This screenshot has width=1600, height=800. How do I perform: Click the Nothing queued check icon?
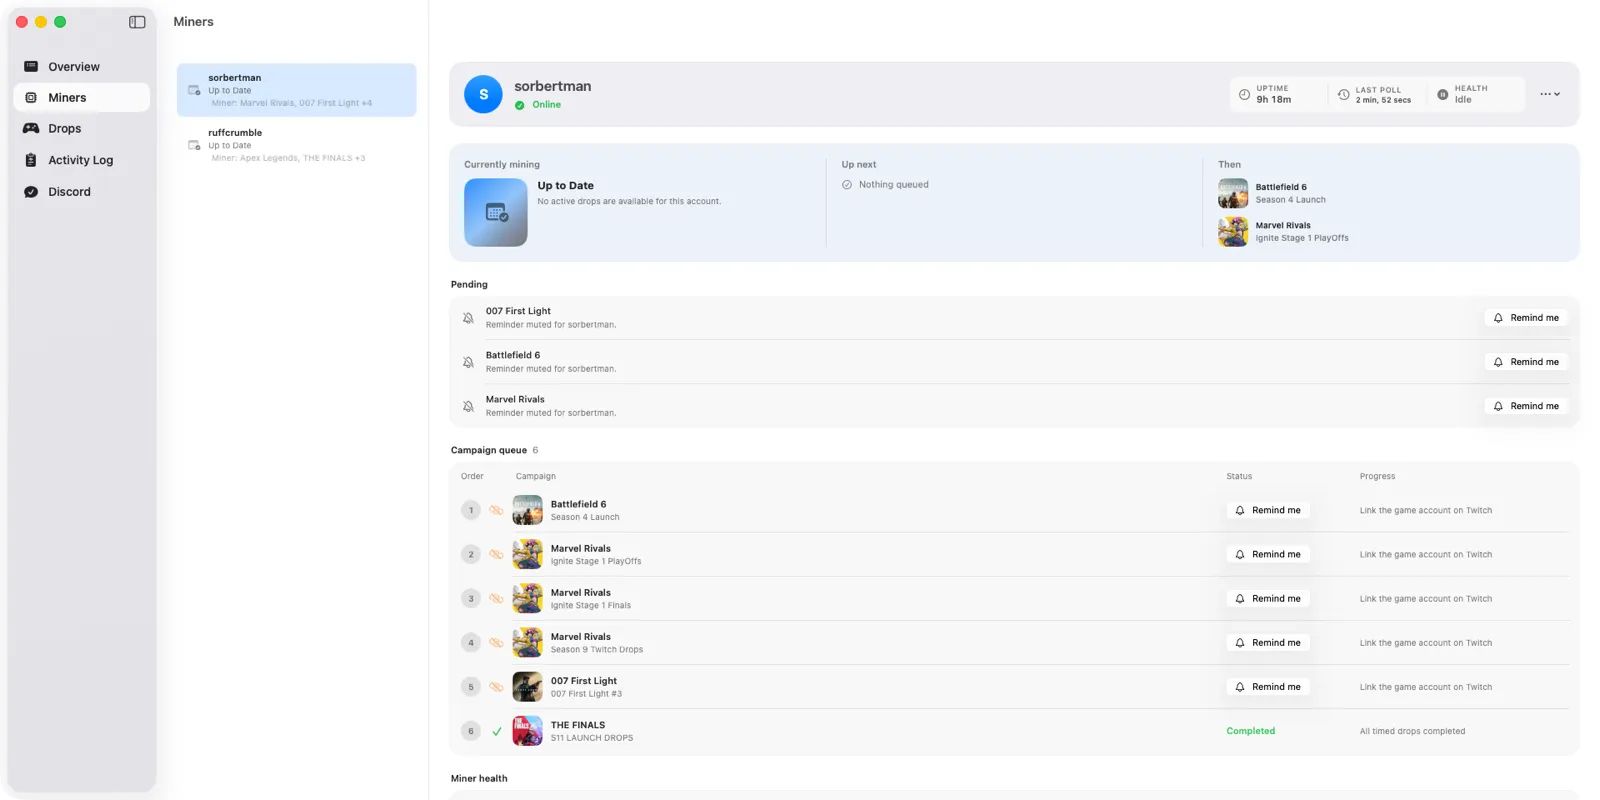[x=847, y=185]
